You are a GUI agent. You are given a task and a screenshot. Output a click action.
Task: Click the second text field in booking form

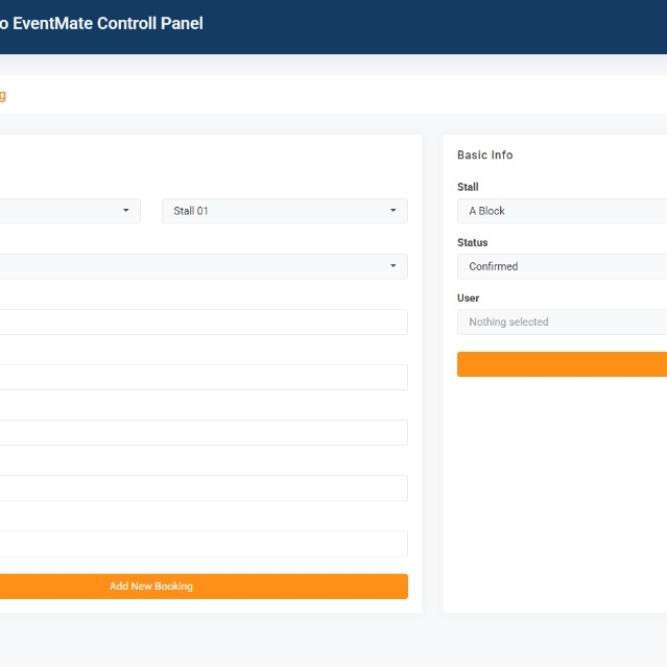pos(202,377)
